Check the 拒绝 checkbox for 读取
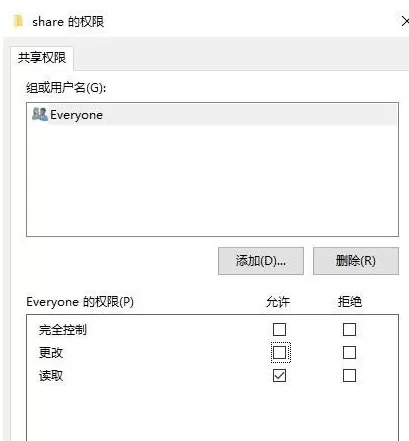Viewport: 409px width, 441px height. pos(349,376)
